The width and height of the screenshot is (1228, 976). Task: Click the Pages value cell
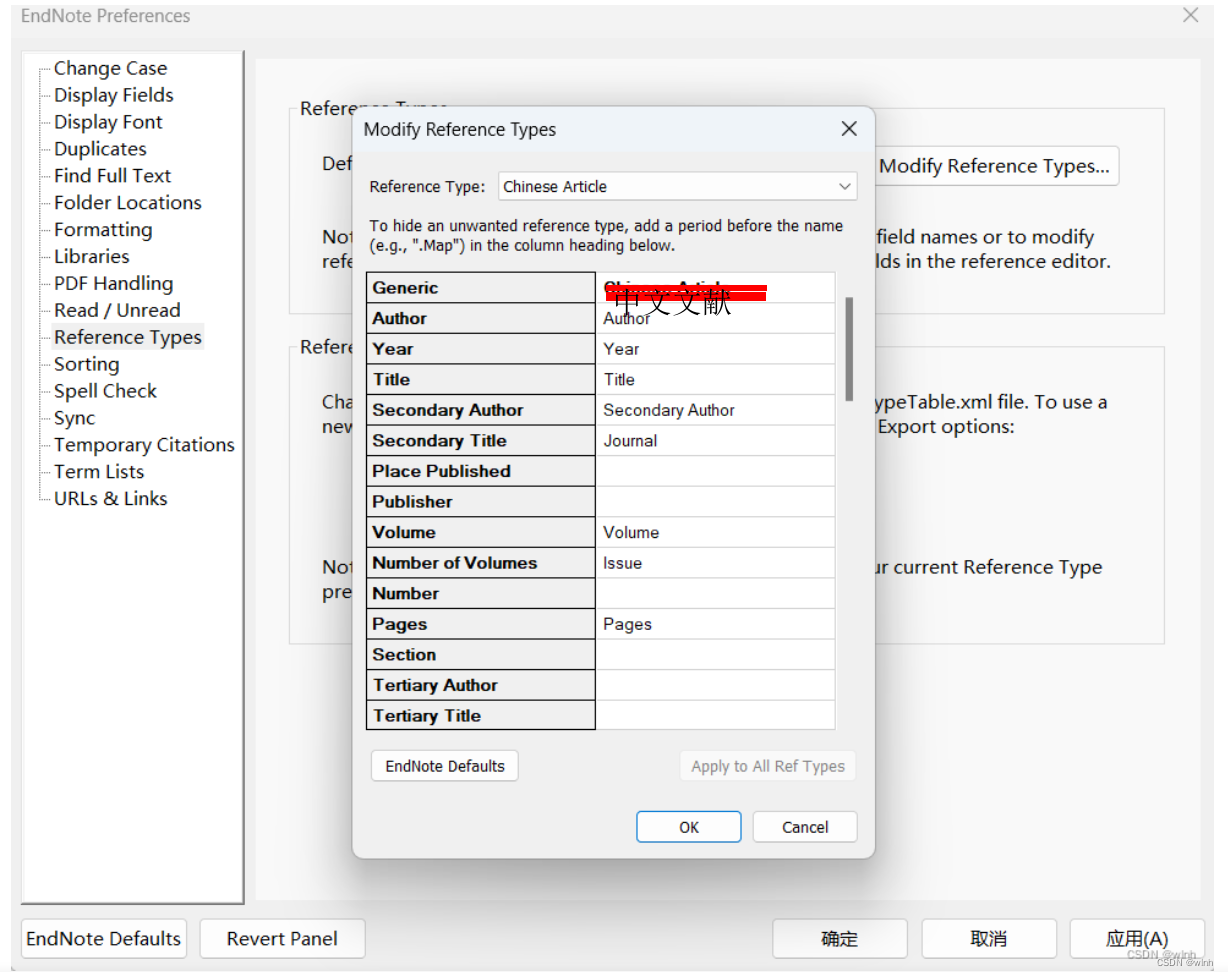coord(716,624)
